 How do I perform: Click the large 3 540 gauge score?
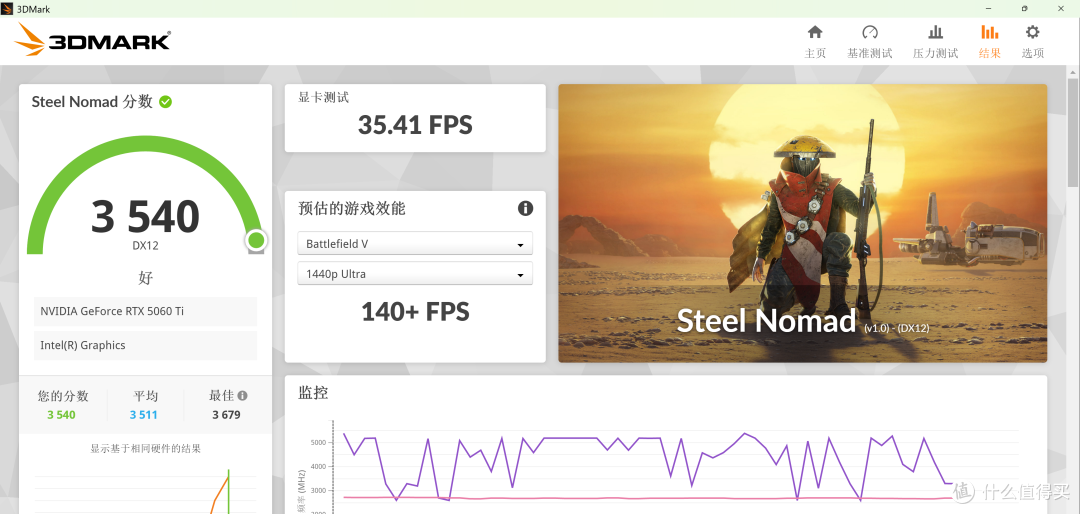[x=145, y=216]
